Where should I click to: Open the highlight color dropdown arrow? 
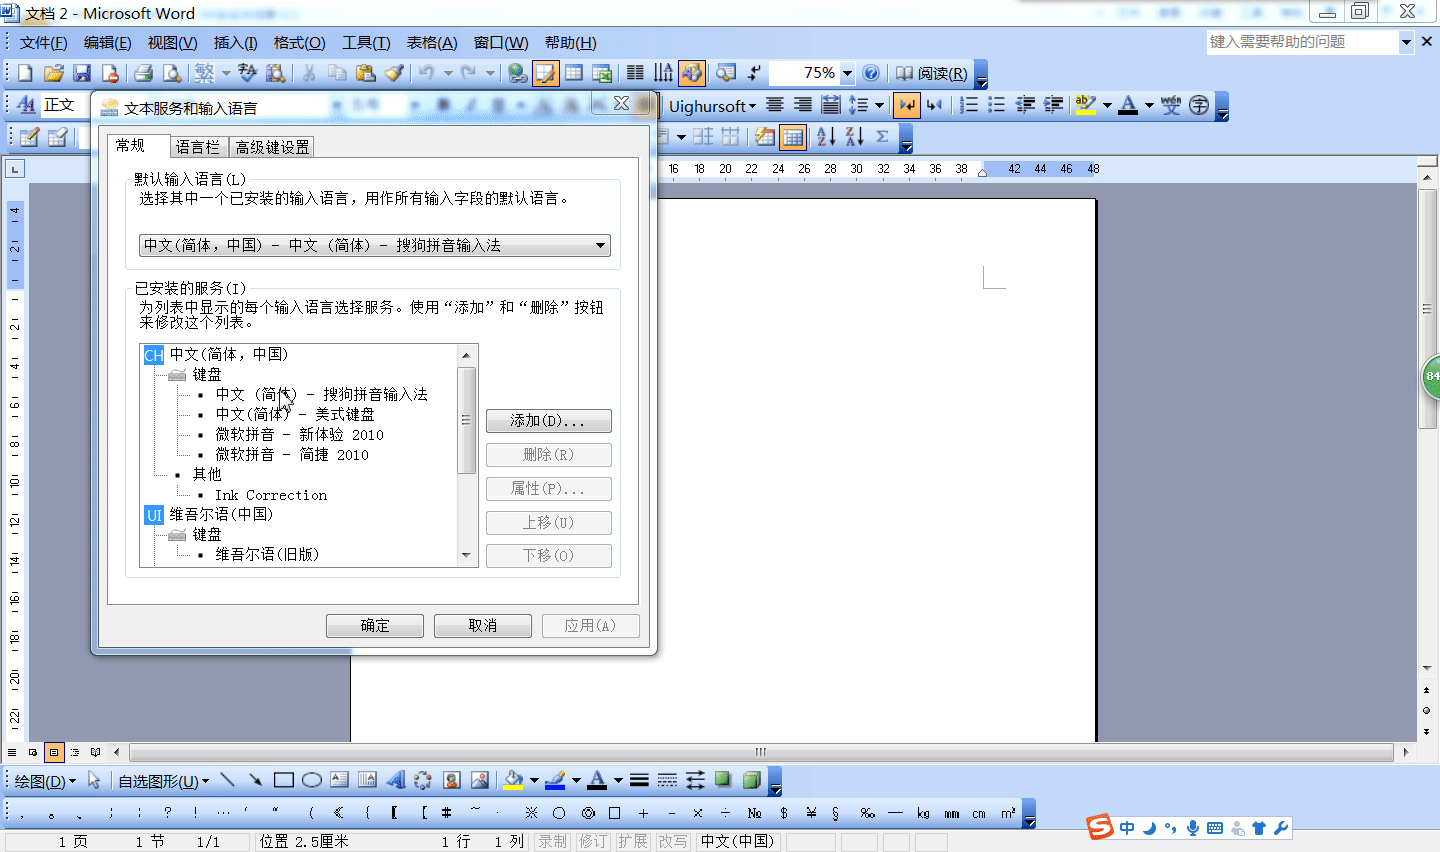[x=1106, y=105]
